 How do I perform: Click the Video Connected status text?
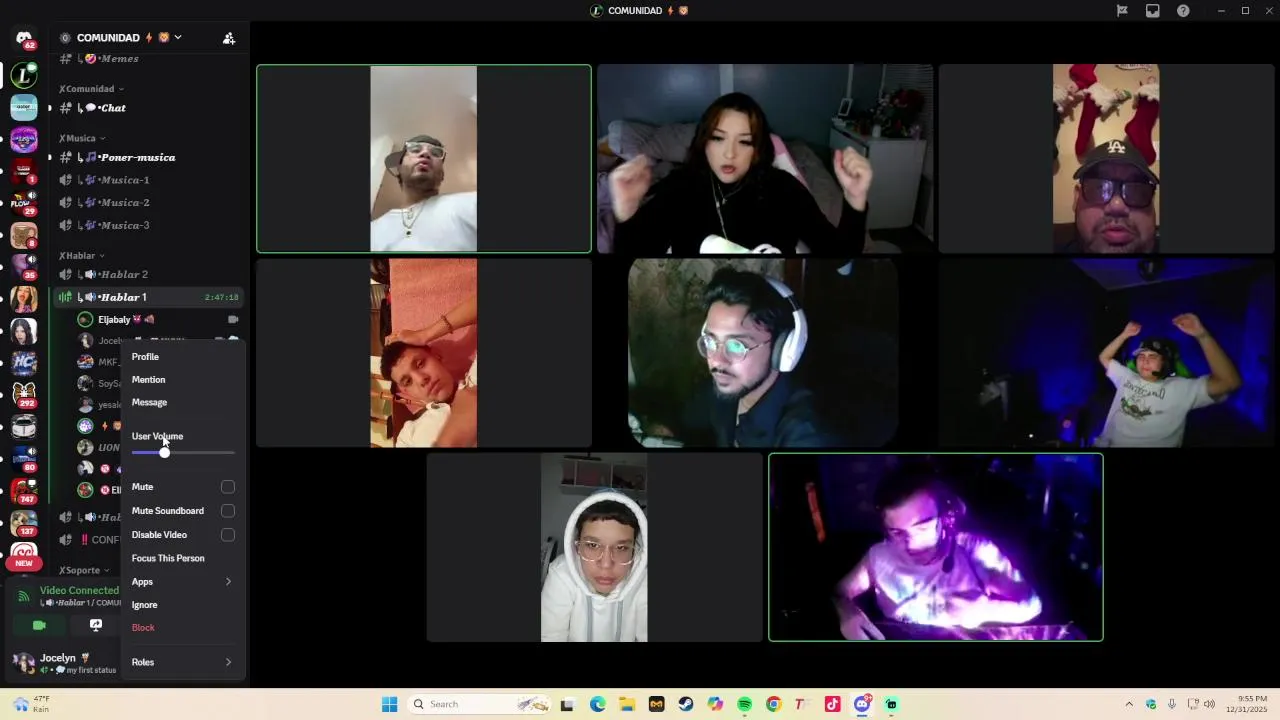[x=79, y=591]
